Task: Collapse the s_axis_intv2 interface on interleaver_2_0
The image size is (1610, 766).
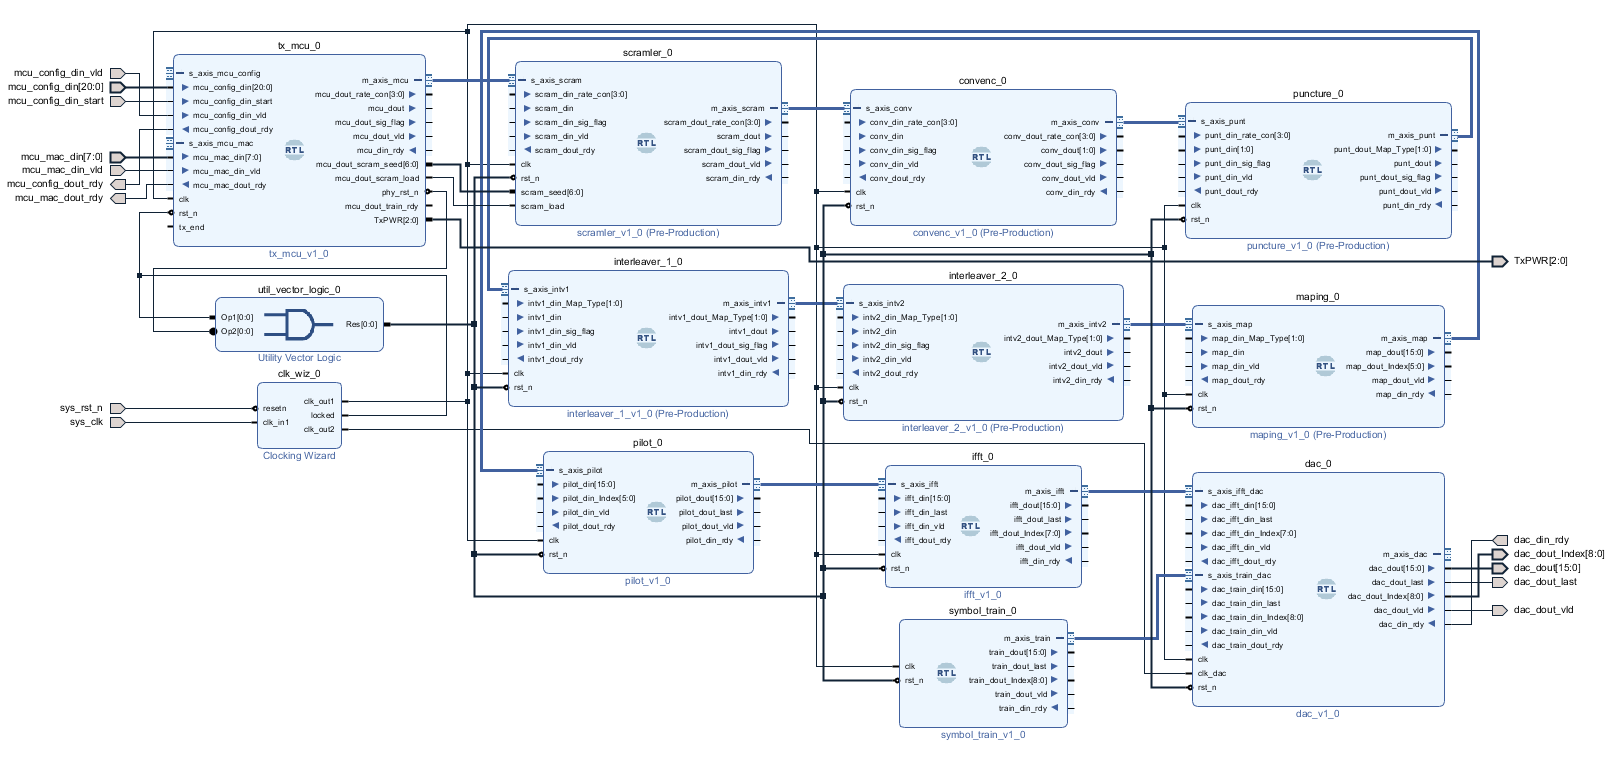Action: pyautogui.click(x=850, y=303)
